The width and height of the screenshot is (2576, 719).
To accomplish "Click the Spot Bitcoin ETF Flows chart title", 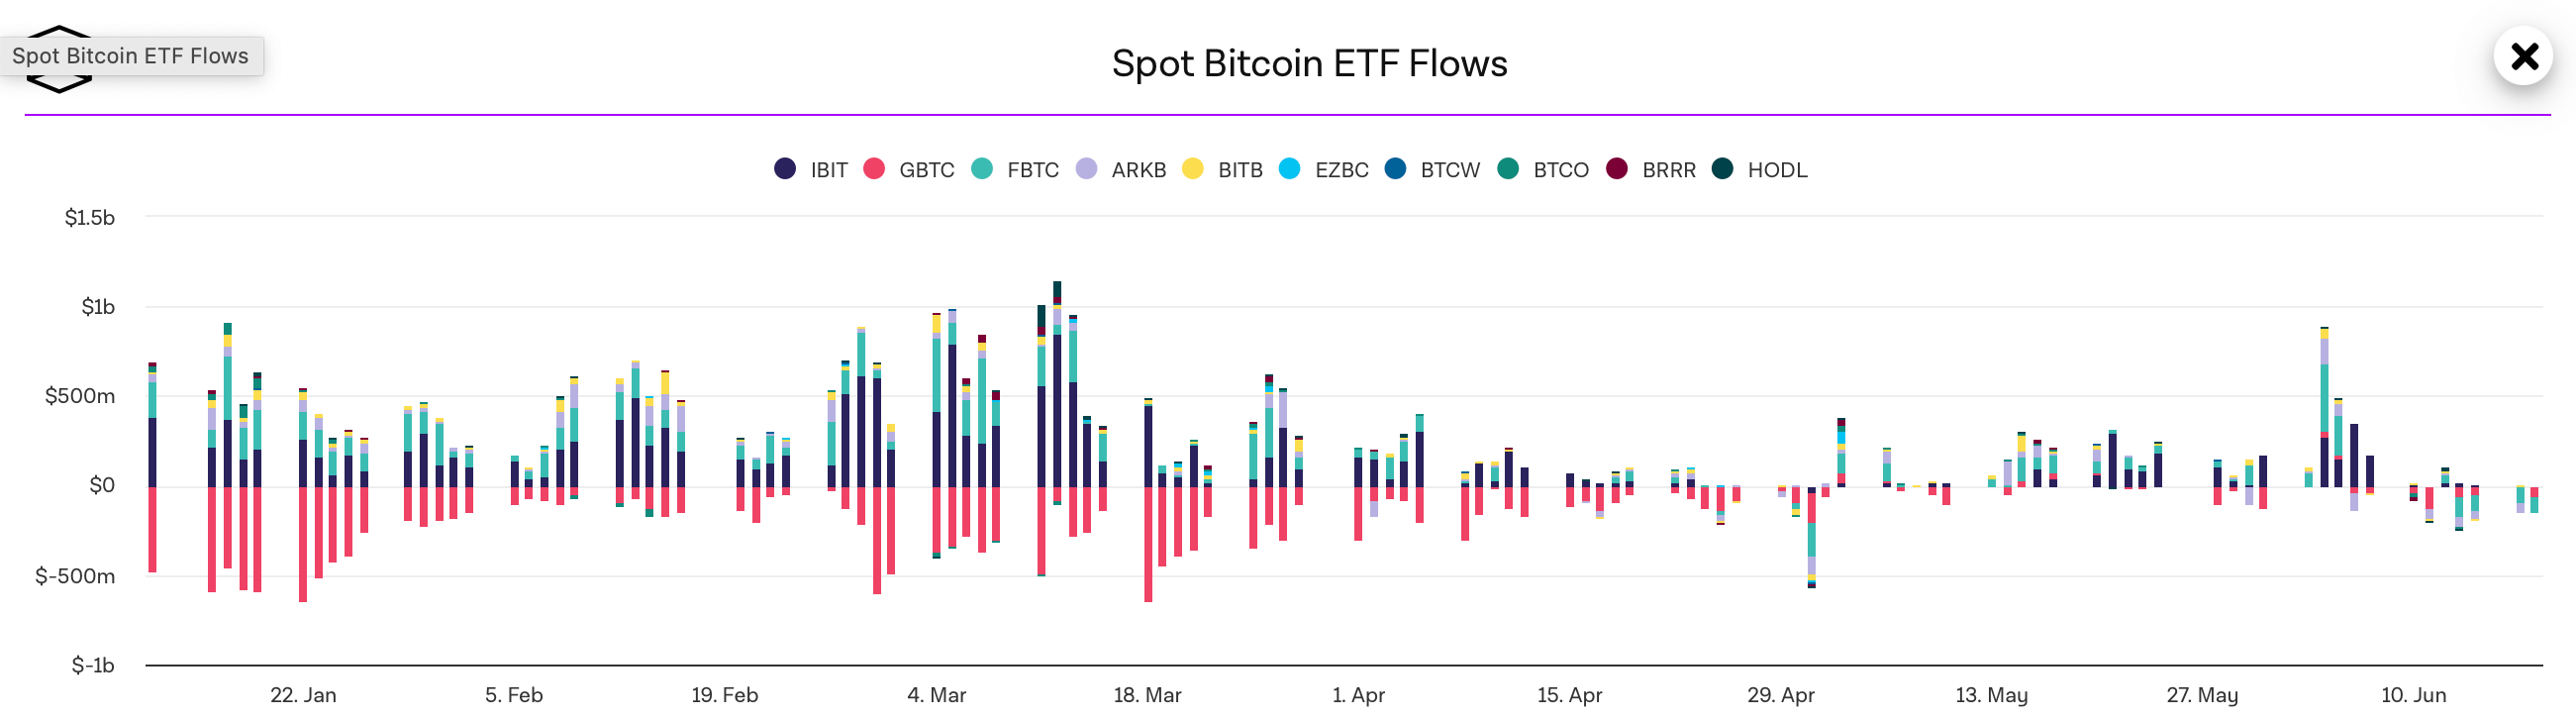I will (1309, 64).
